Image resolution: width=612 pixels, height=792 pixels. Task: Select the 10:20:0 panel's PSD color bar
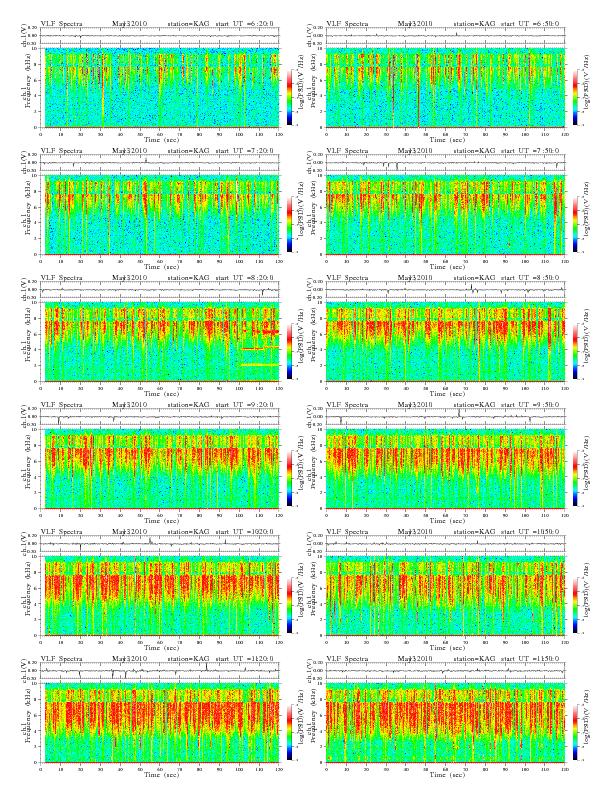289,605
